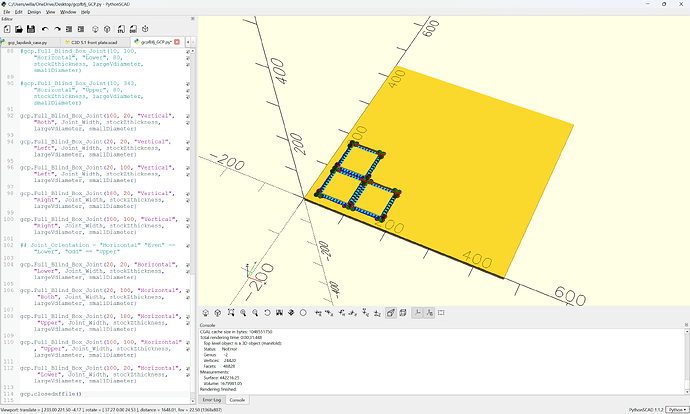Open the Edit menu

[18, 12]
